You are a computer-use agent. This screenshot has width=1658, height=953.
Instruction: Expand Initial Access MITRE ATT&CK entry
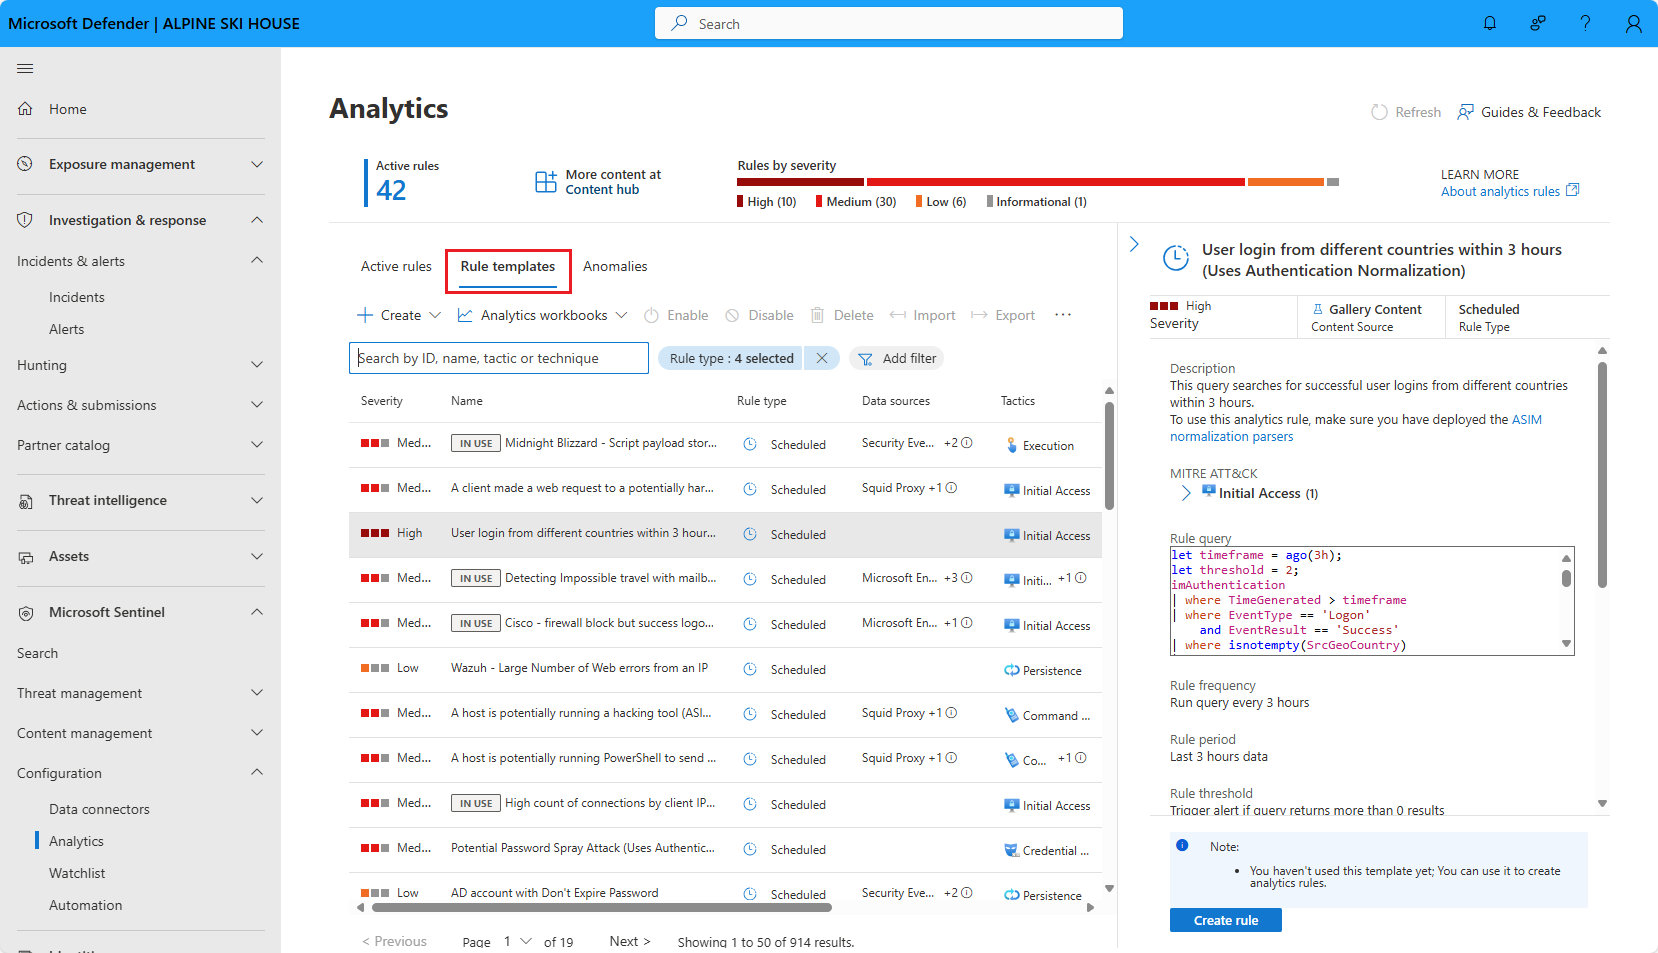pyautogui.click(x=1186, y=493)
